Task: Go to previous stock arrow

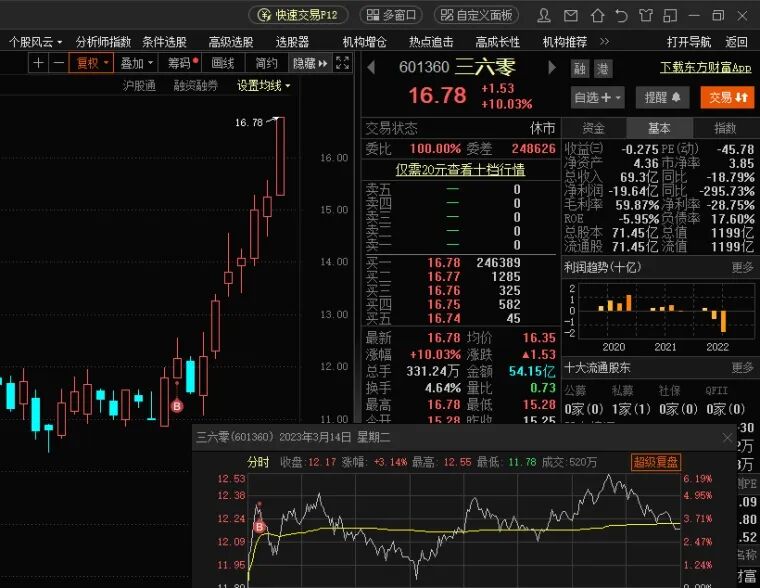Action: click(x=371, y=67)
